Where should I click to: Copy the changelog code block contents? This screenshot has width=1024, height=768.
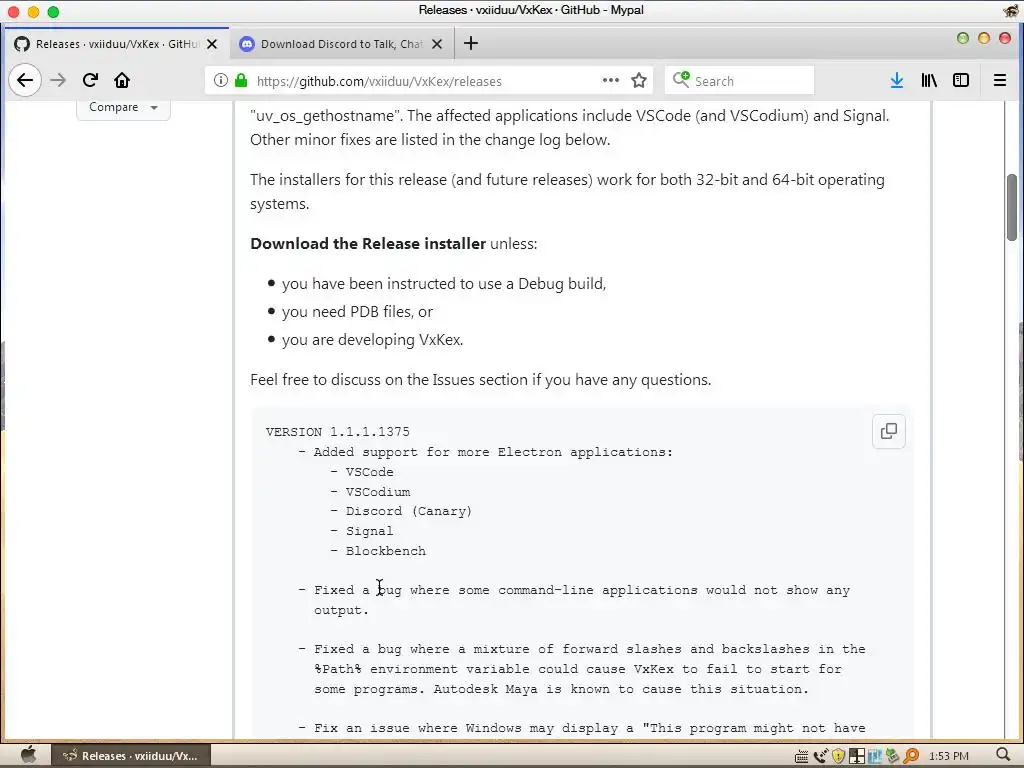888,431
